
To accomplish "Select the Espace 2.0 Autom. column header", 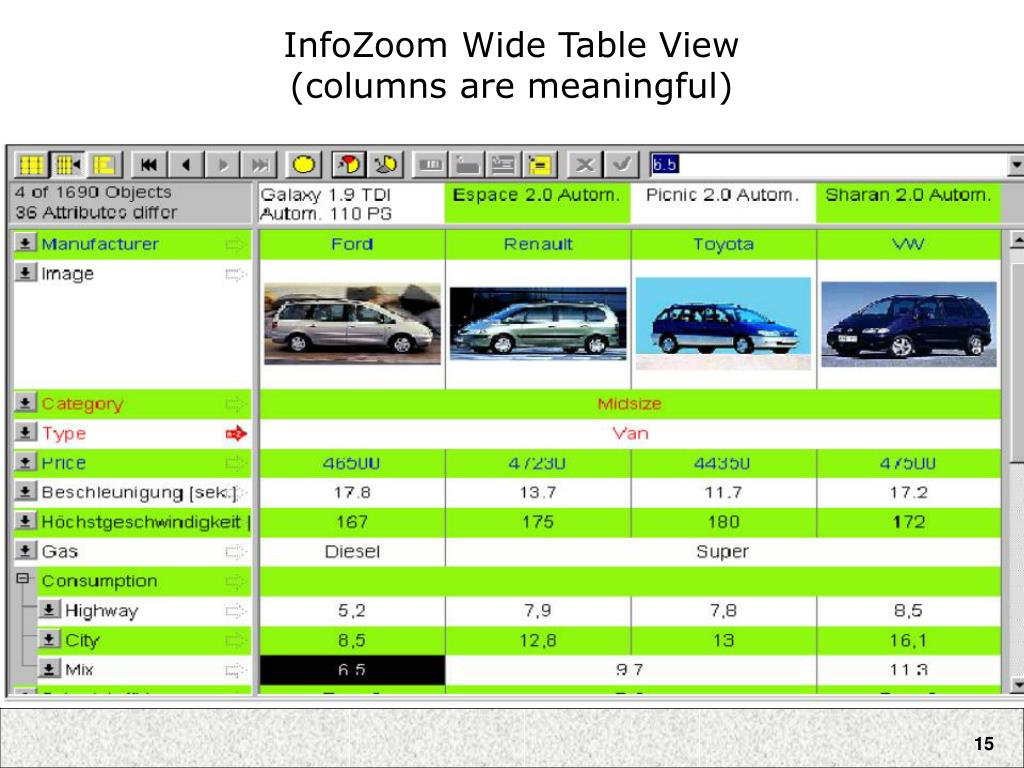I will click(x=536, y=195).
